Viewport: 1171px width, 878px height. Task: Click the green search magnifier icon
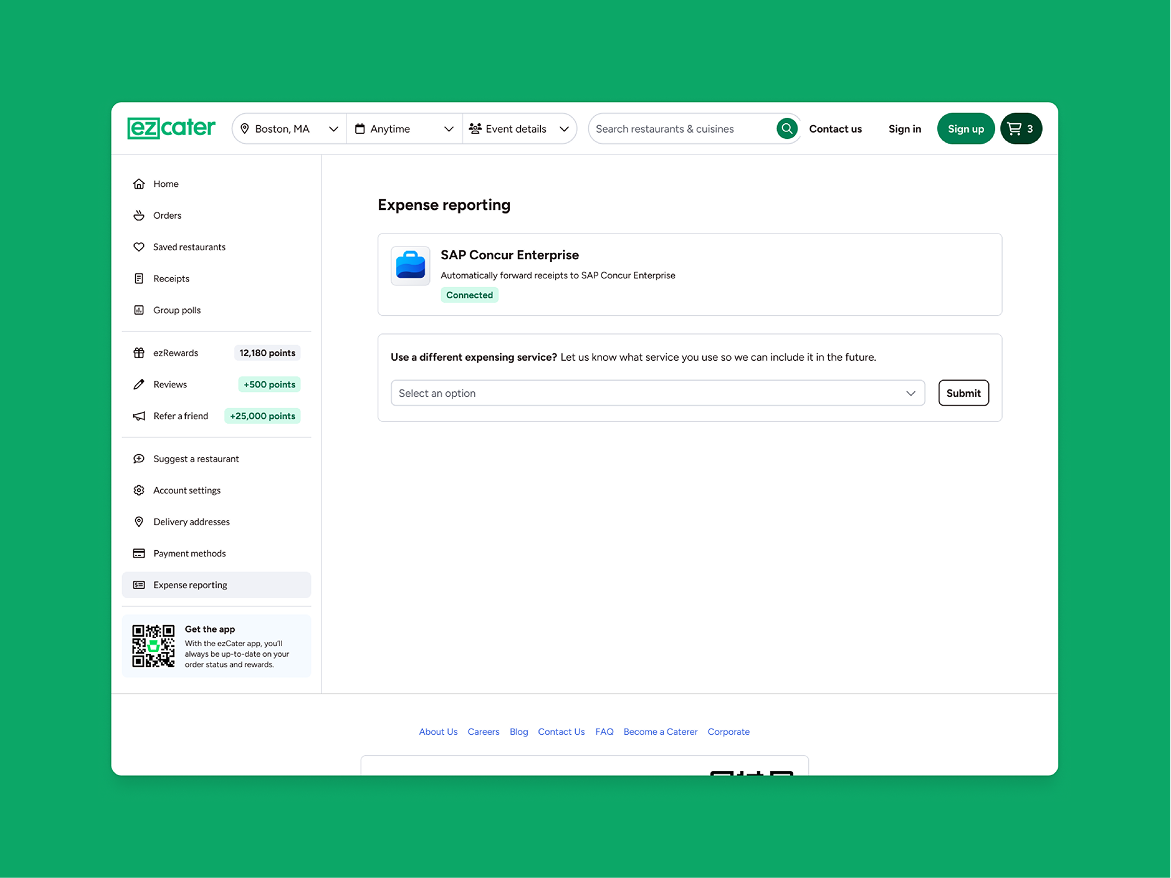click(x=787, y=128)
